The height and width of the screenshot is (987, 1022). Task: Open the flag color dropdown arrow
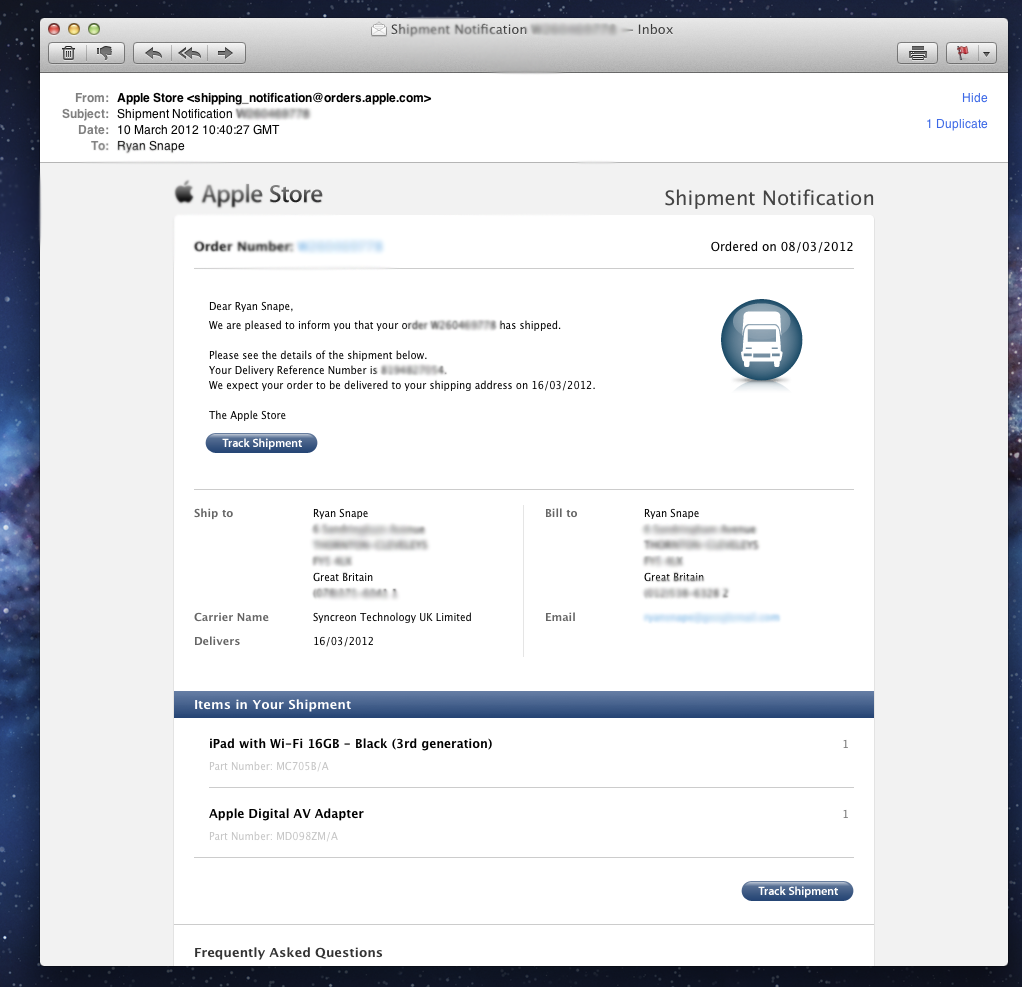click(987, 53)
